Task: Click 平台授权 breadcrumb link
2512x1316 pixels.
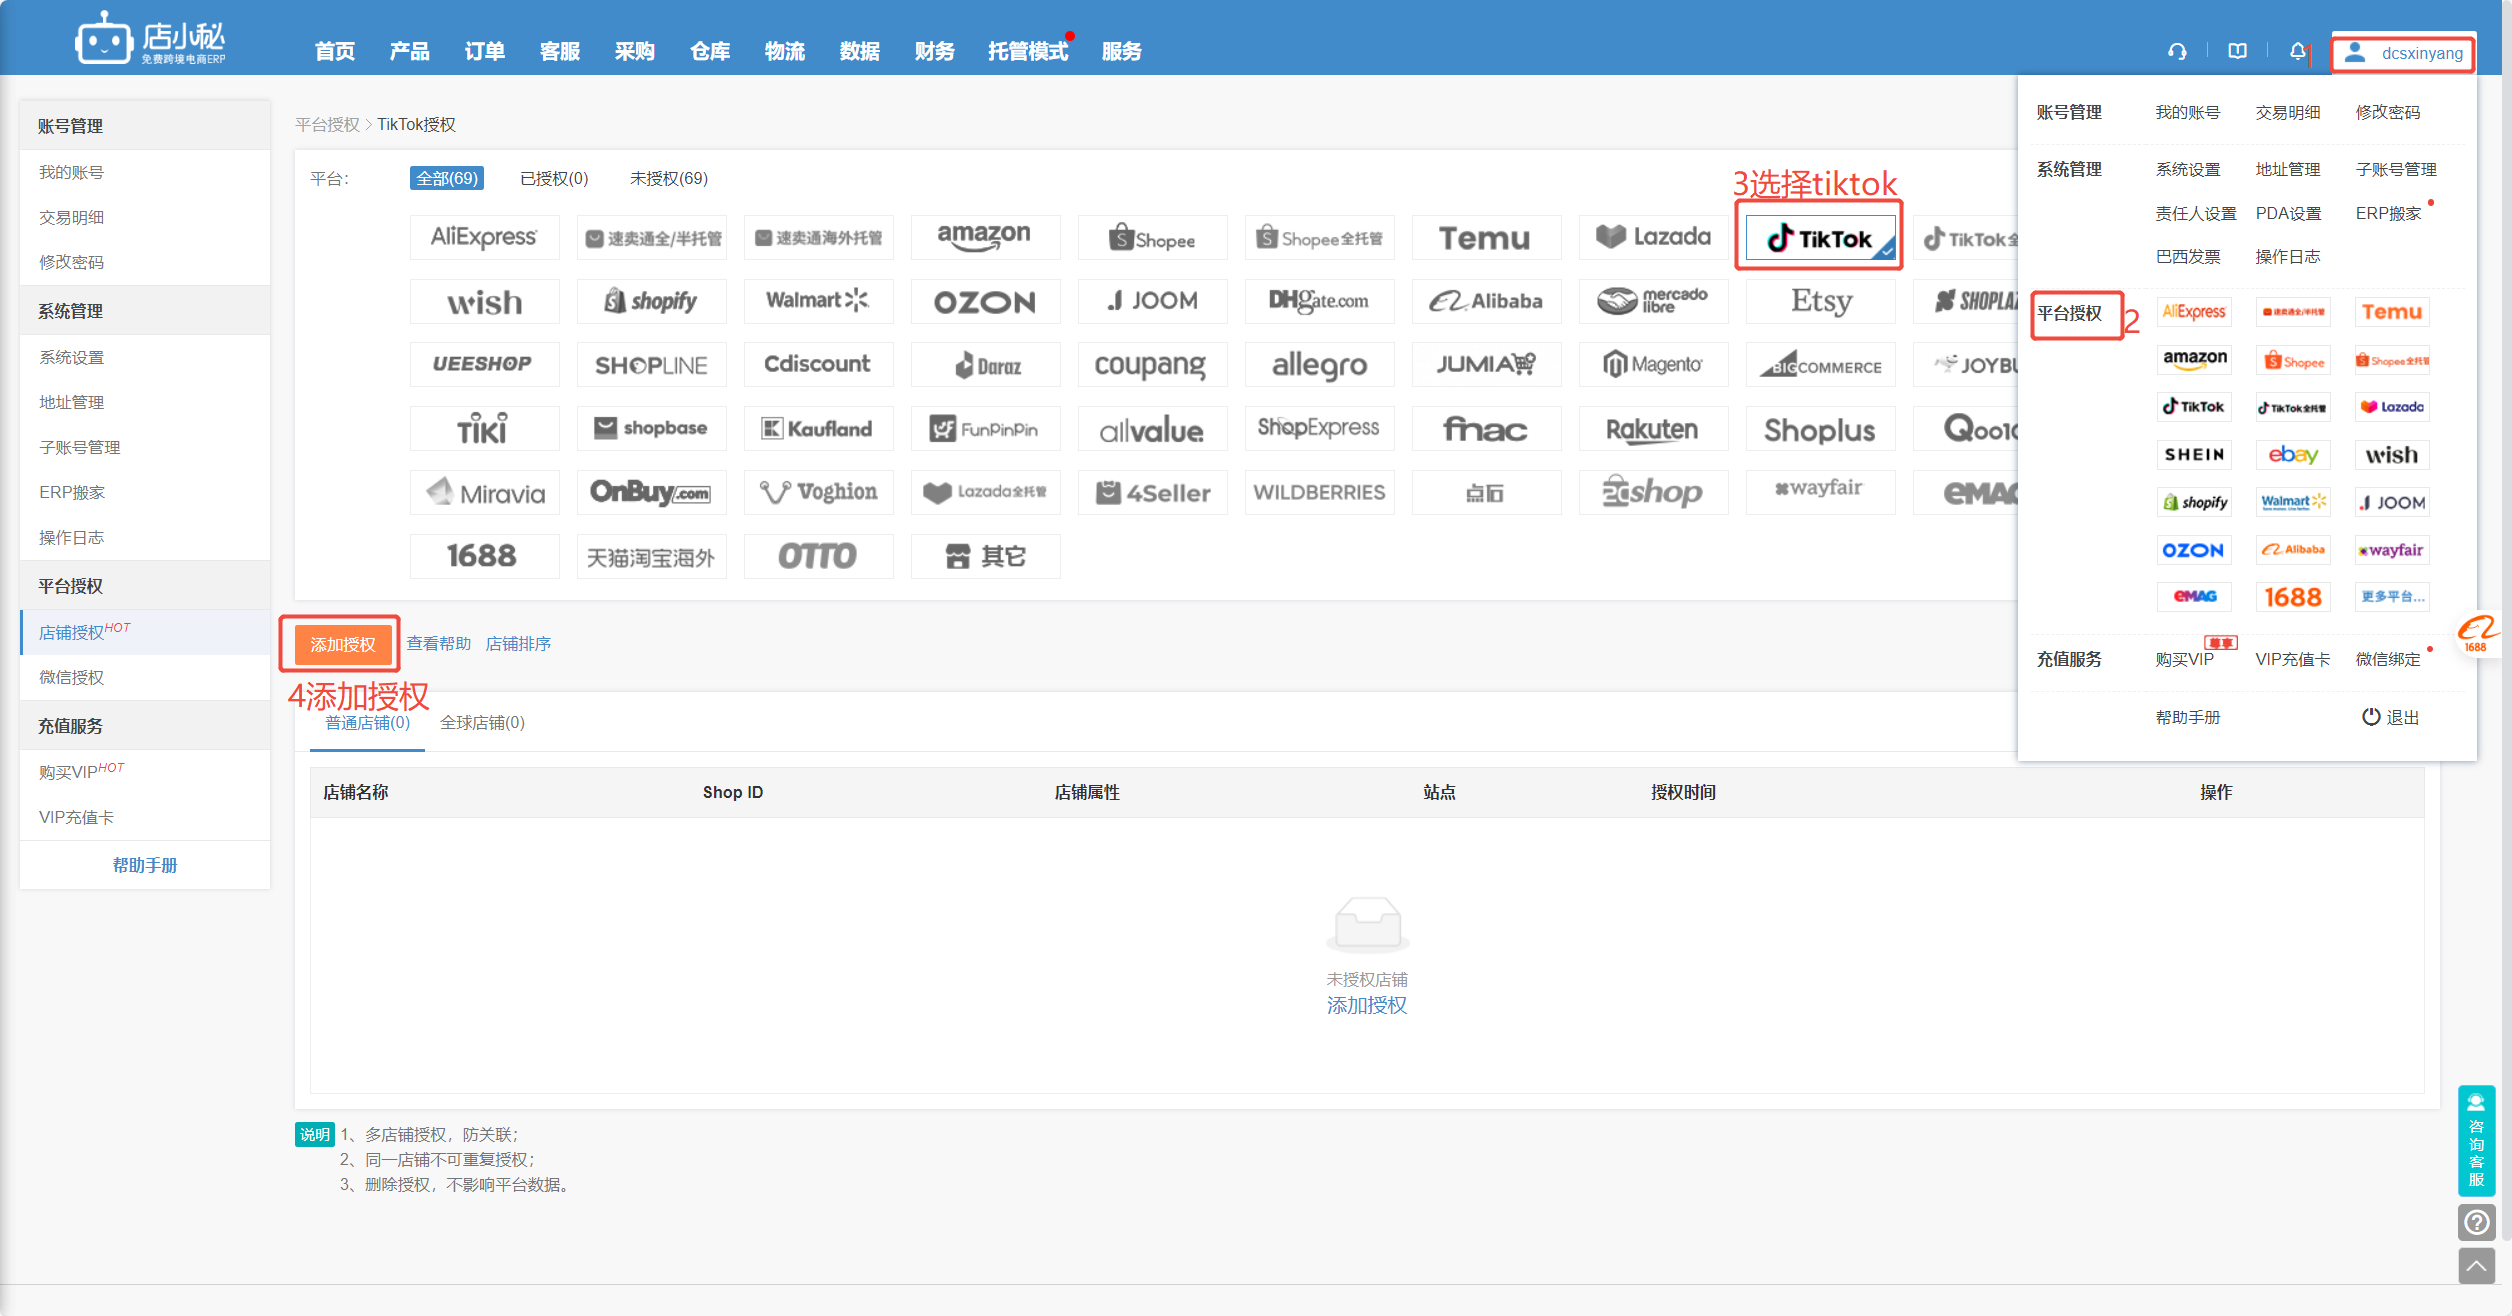Action: point(327,124)
